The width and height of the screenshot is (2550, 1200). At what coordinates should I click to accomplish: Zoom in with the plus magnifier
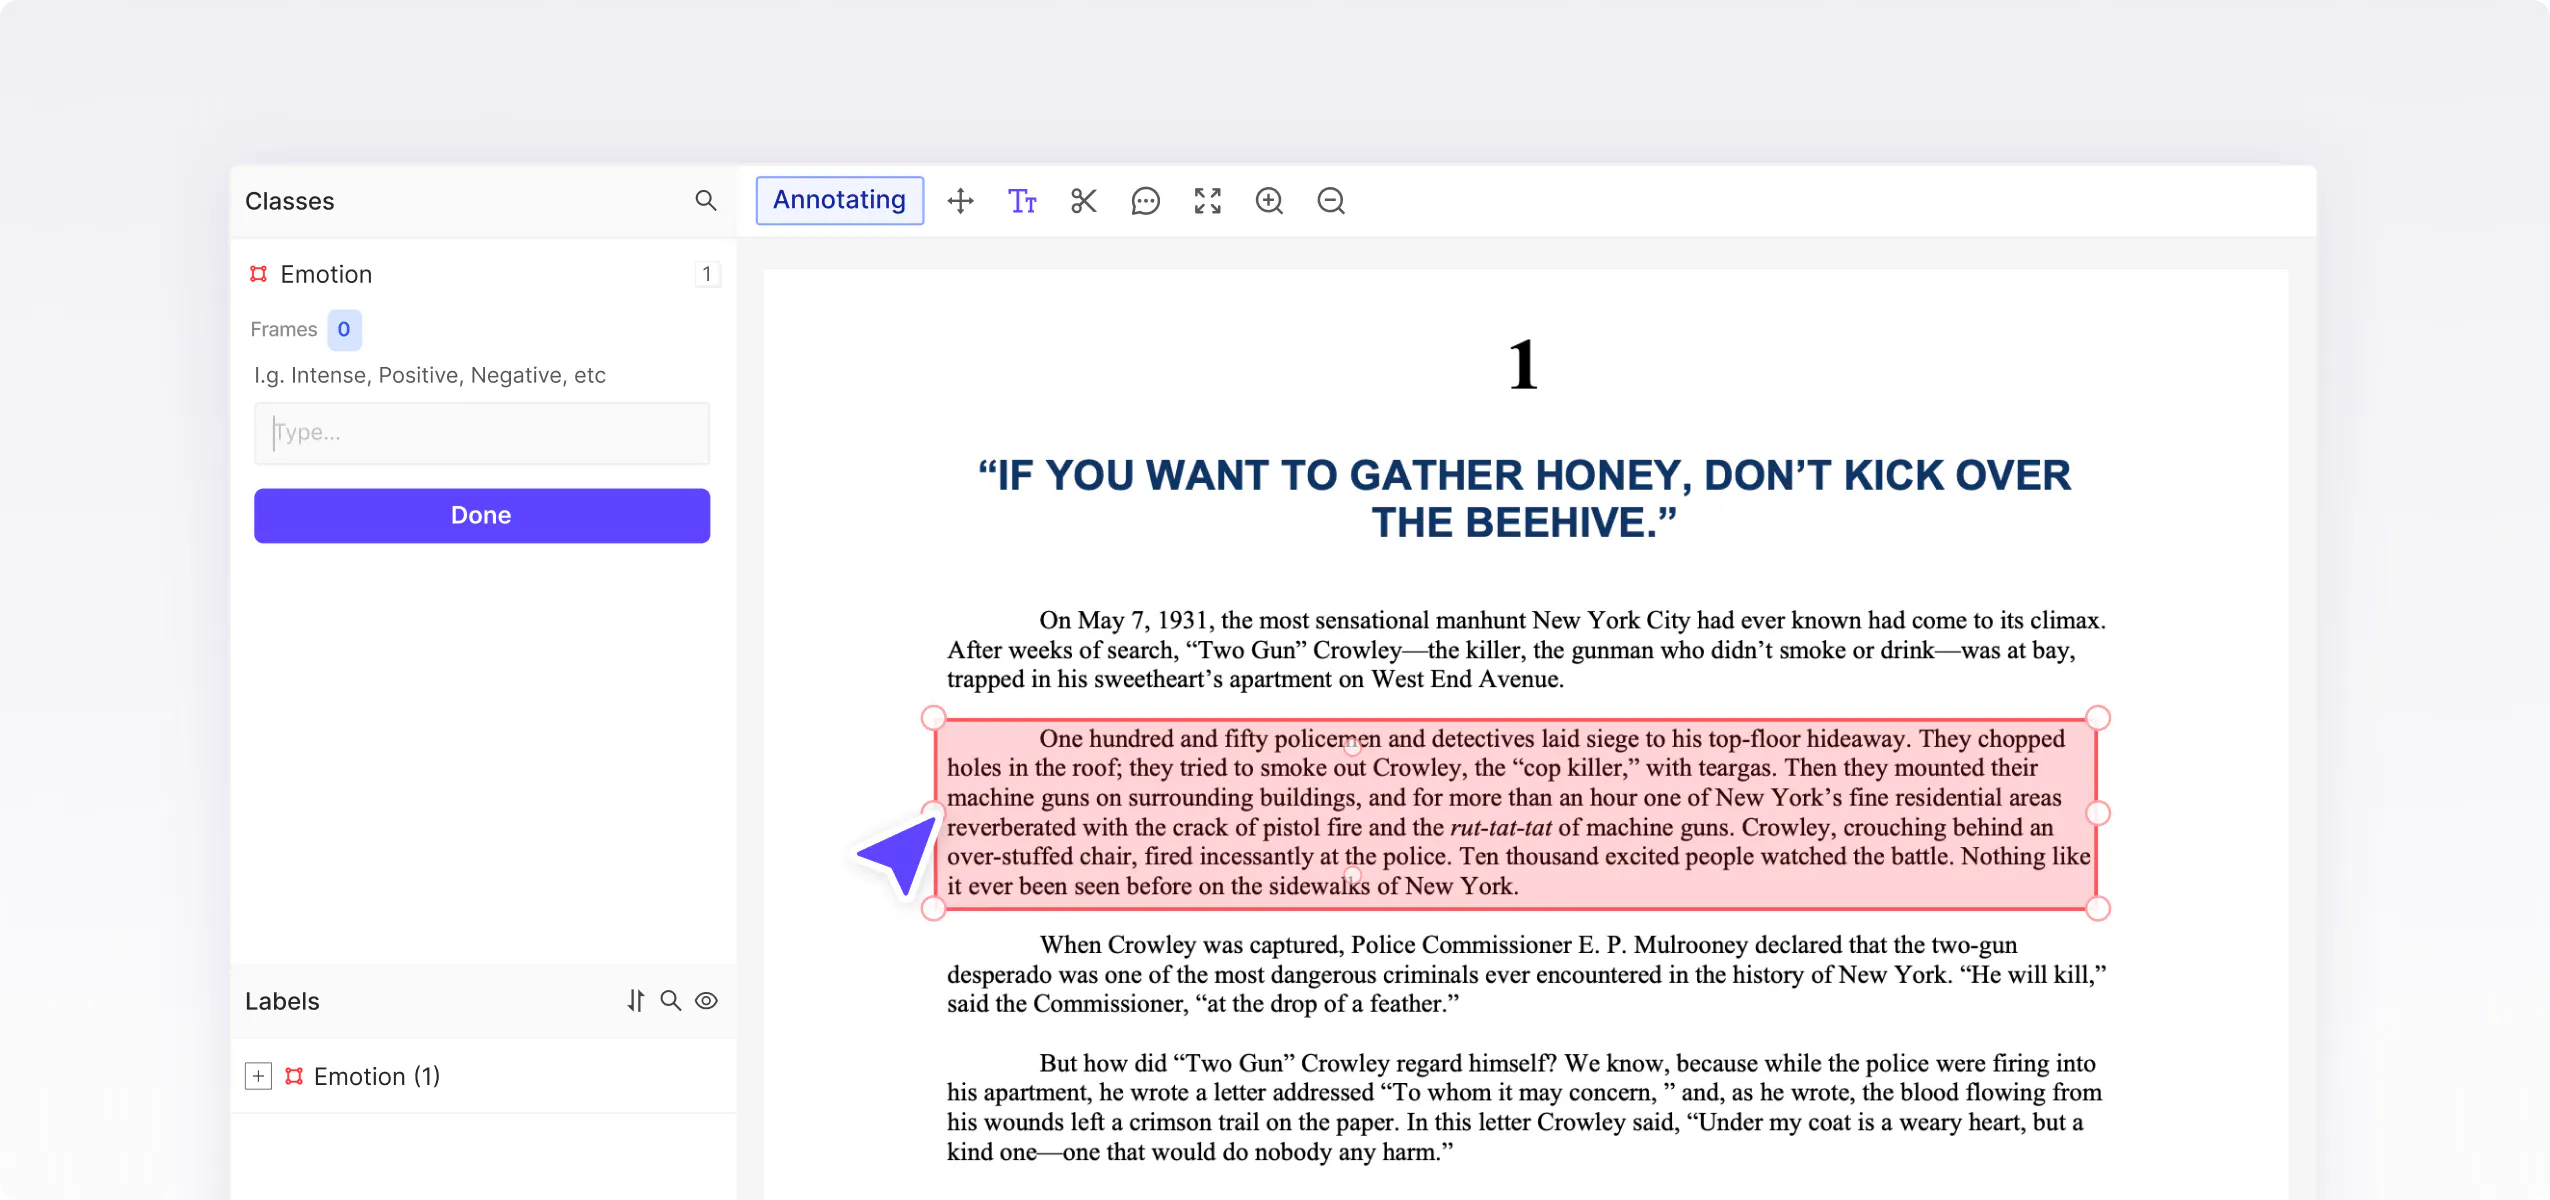coord(1269,201)
